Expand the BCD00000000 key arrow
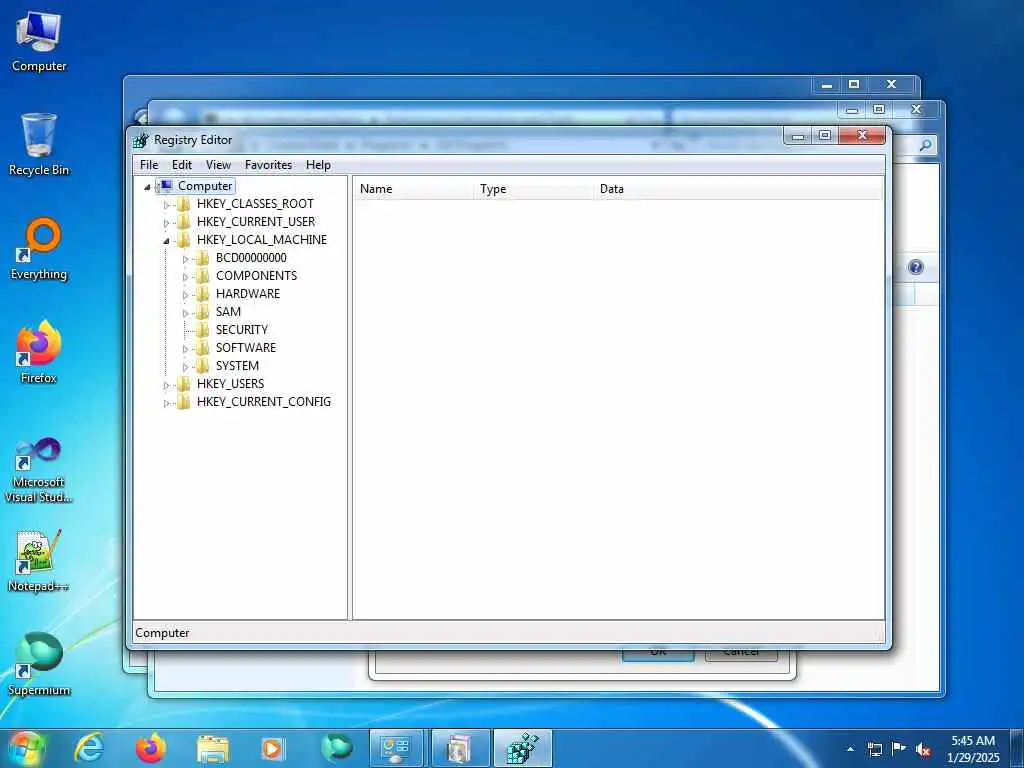1024x768 pixels. click(x=185, y=259)
